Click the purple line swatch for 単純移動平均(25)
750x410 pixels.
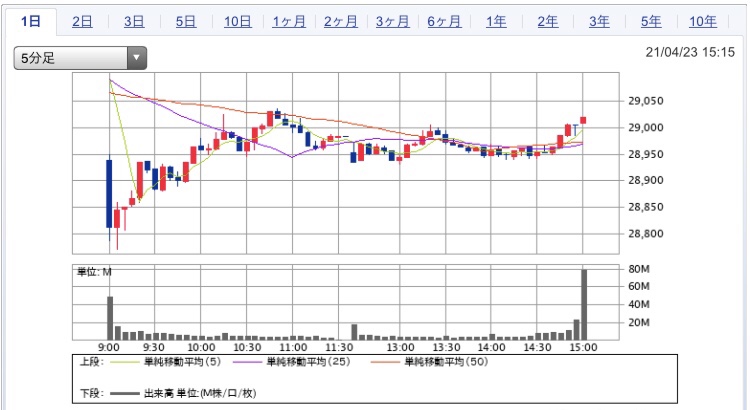247,362
